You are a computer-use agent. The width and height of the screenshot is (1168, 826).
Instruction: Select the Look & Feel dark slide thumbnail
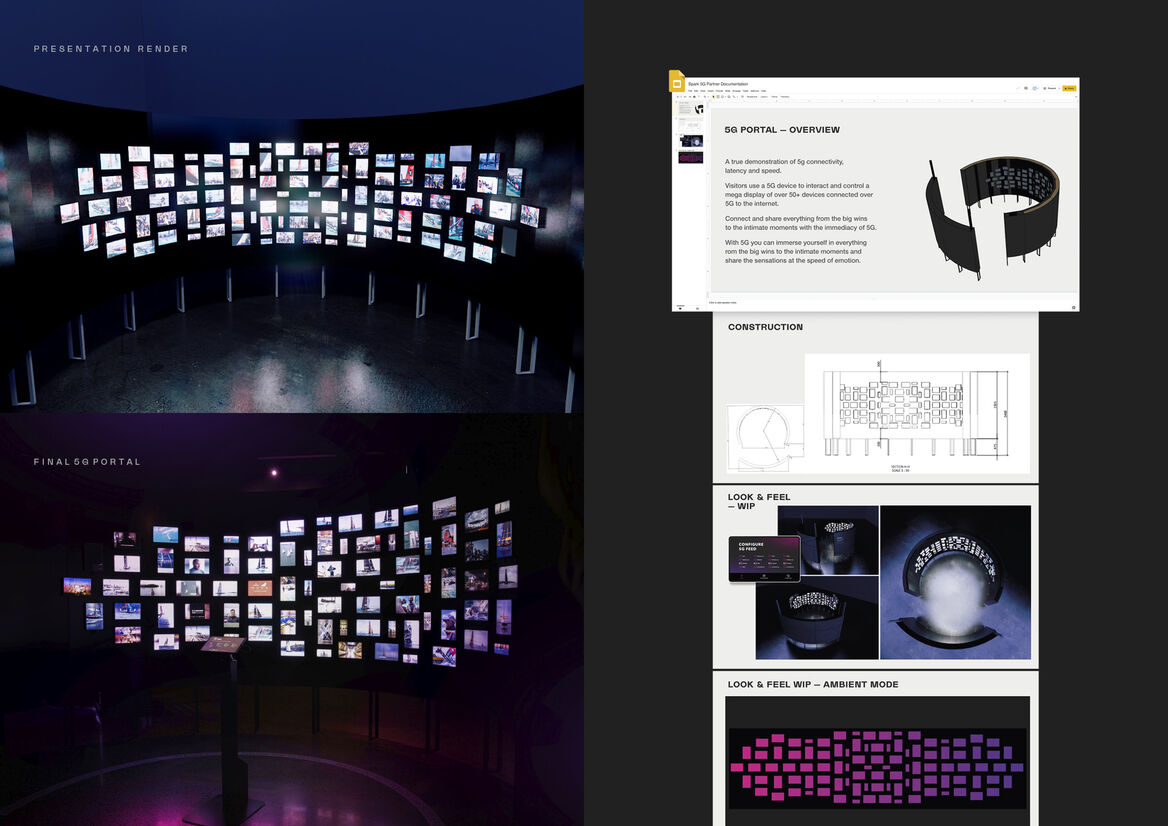click(x=692, y=141)
